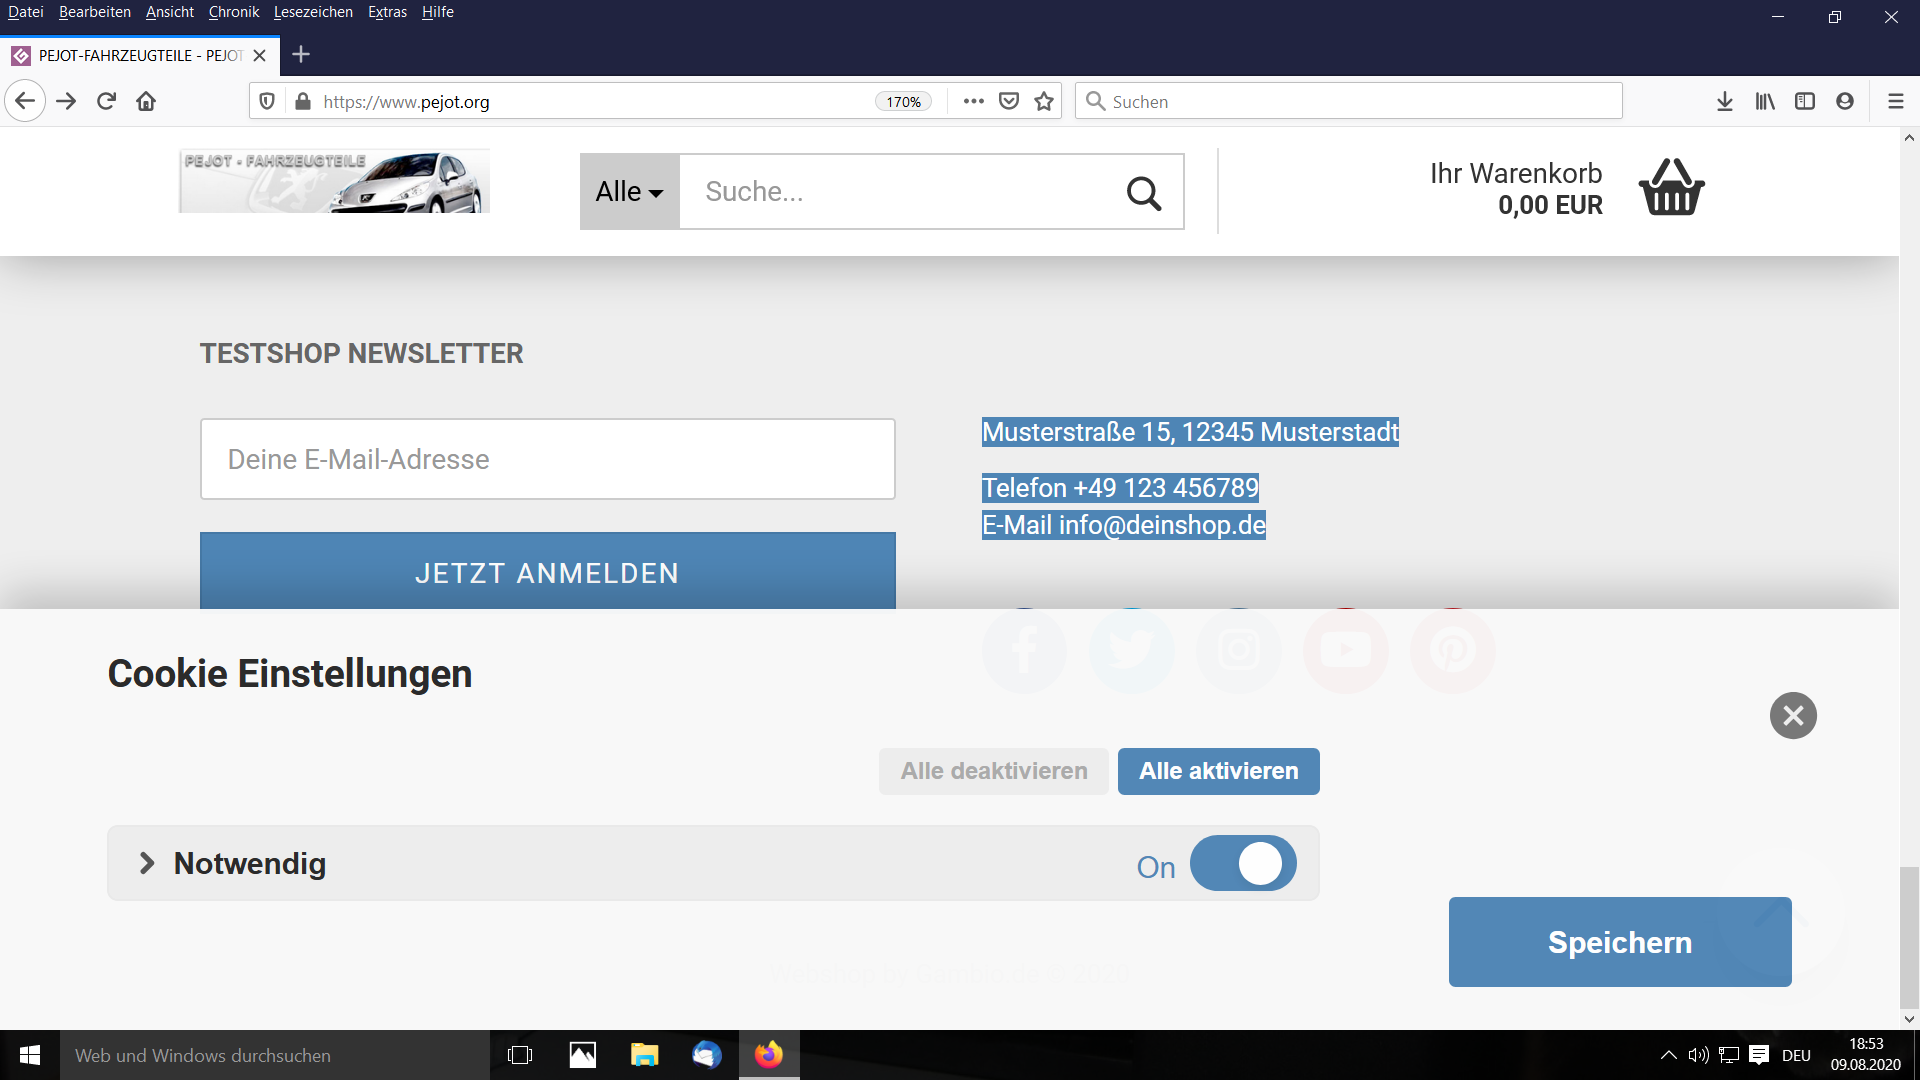Open page actions three-dots menu
This screenshot has height=1080, width=1920.
(x=973, y=101)
